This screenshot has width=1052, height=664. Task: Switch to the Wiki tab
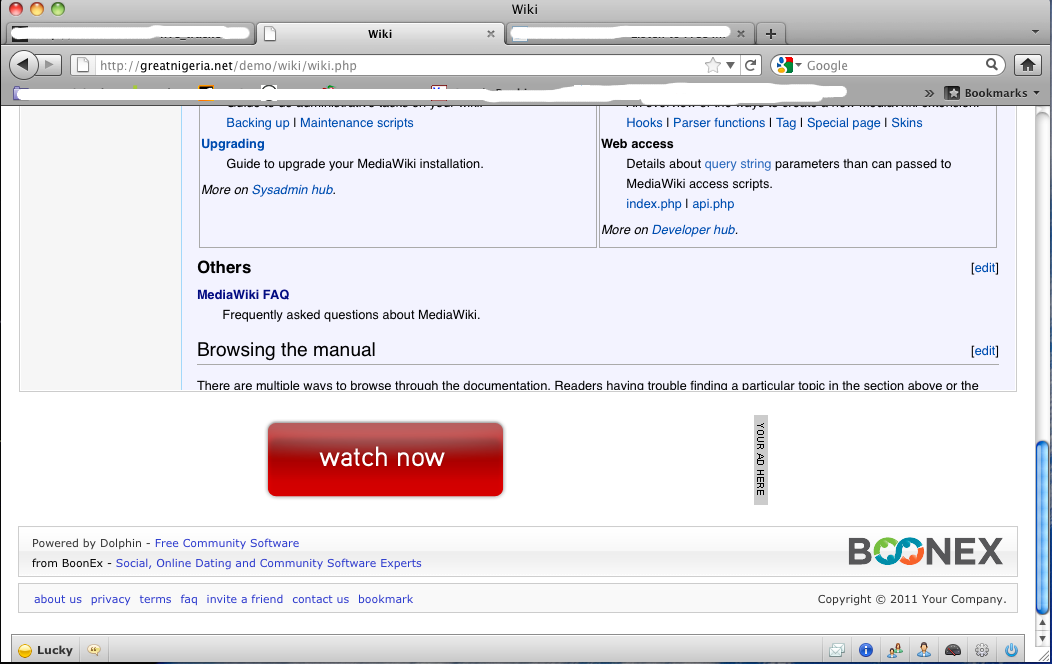click(379, 33)
